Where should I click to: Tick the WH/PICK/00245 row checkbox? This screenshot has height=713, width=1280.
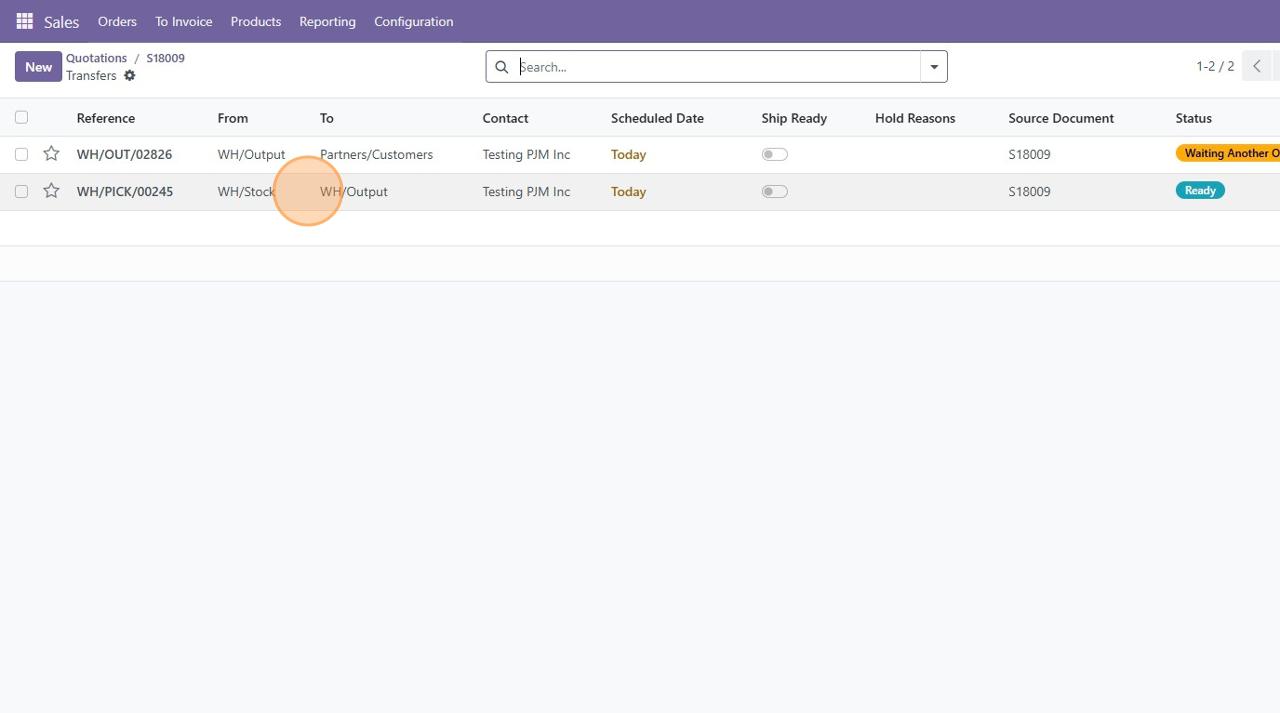click(x=22, y=191)
